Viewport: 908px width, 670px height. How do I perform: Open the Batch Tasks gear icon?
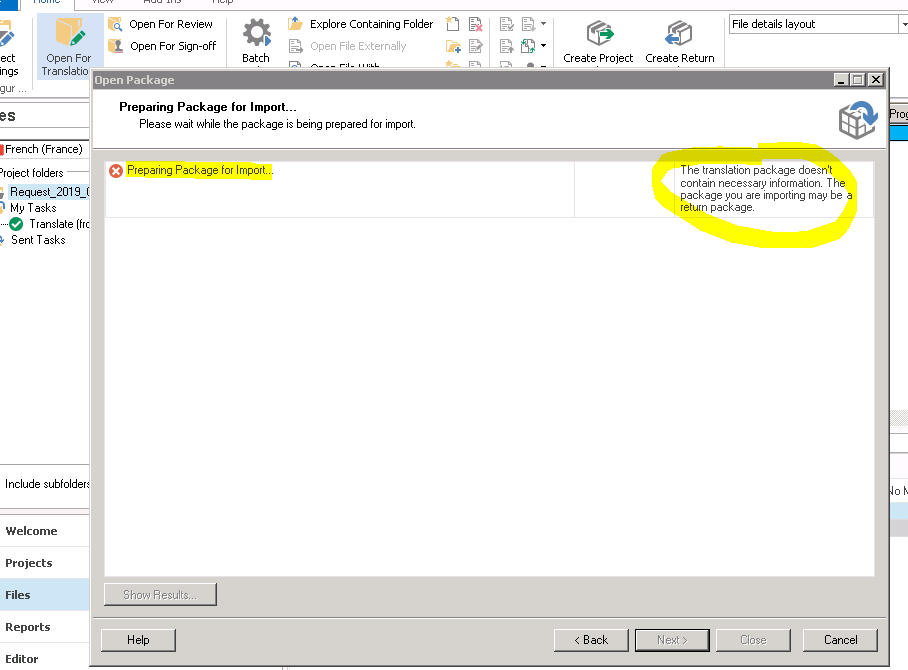(256, 34)
